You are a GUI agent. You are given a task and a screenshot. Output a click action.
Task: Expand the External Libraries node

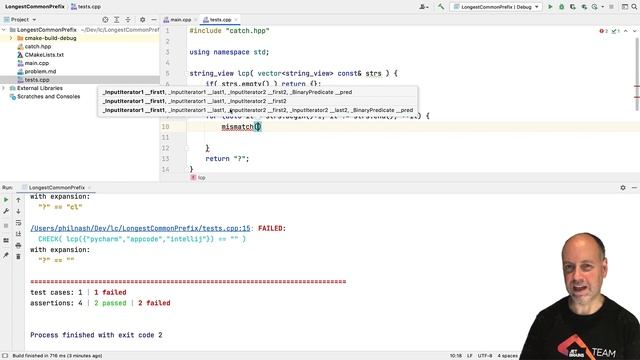(4, 88)
